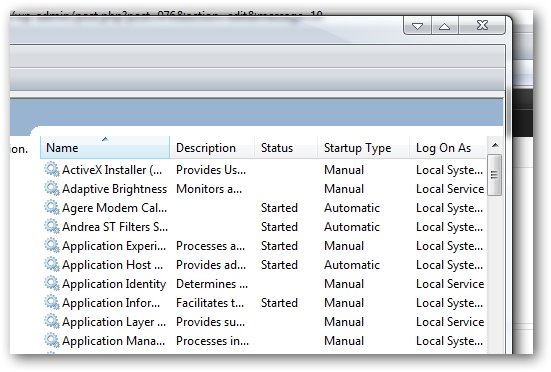
Task: Click Local Service logon for Application Layer
Action: (x=450, y=322)
